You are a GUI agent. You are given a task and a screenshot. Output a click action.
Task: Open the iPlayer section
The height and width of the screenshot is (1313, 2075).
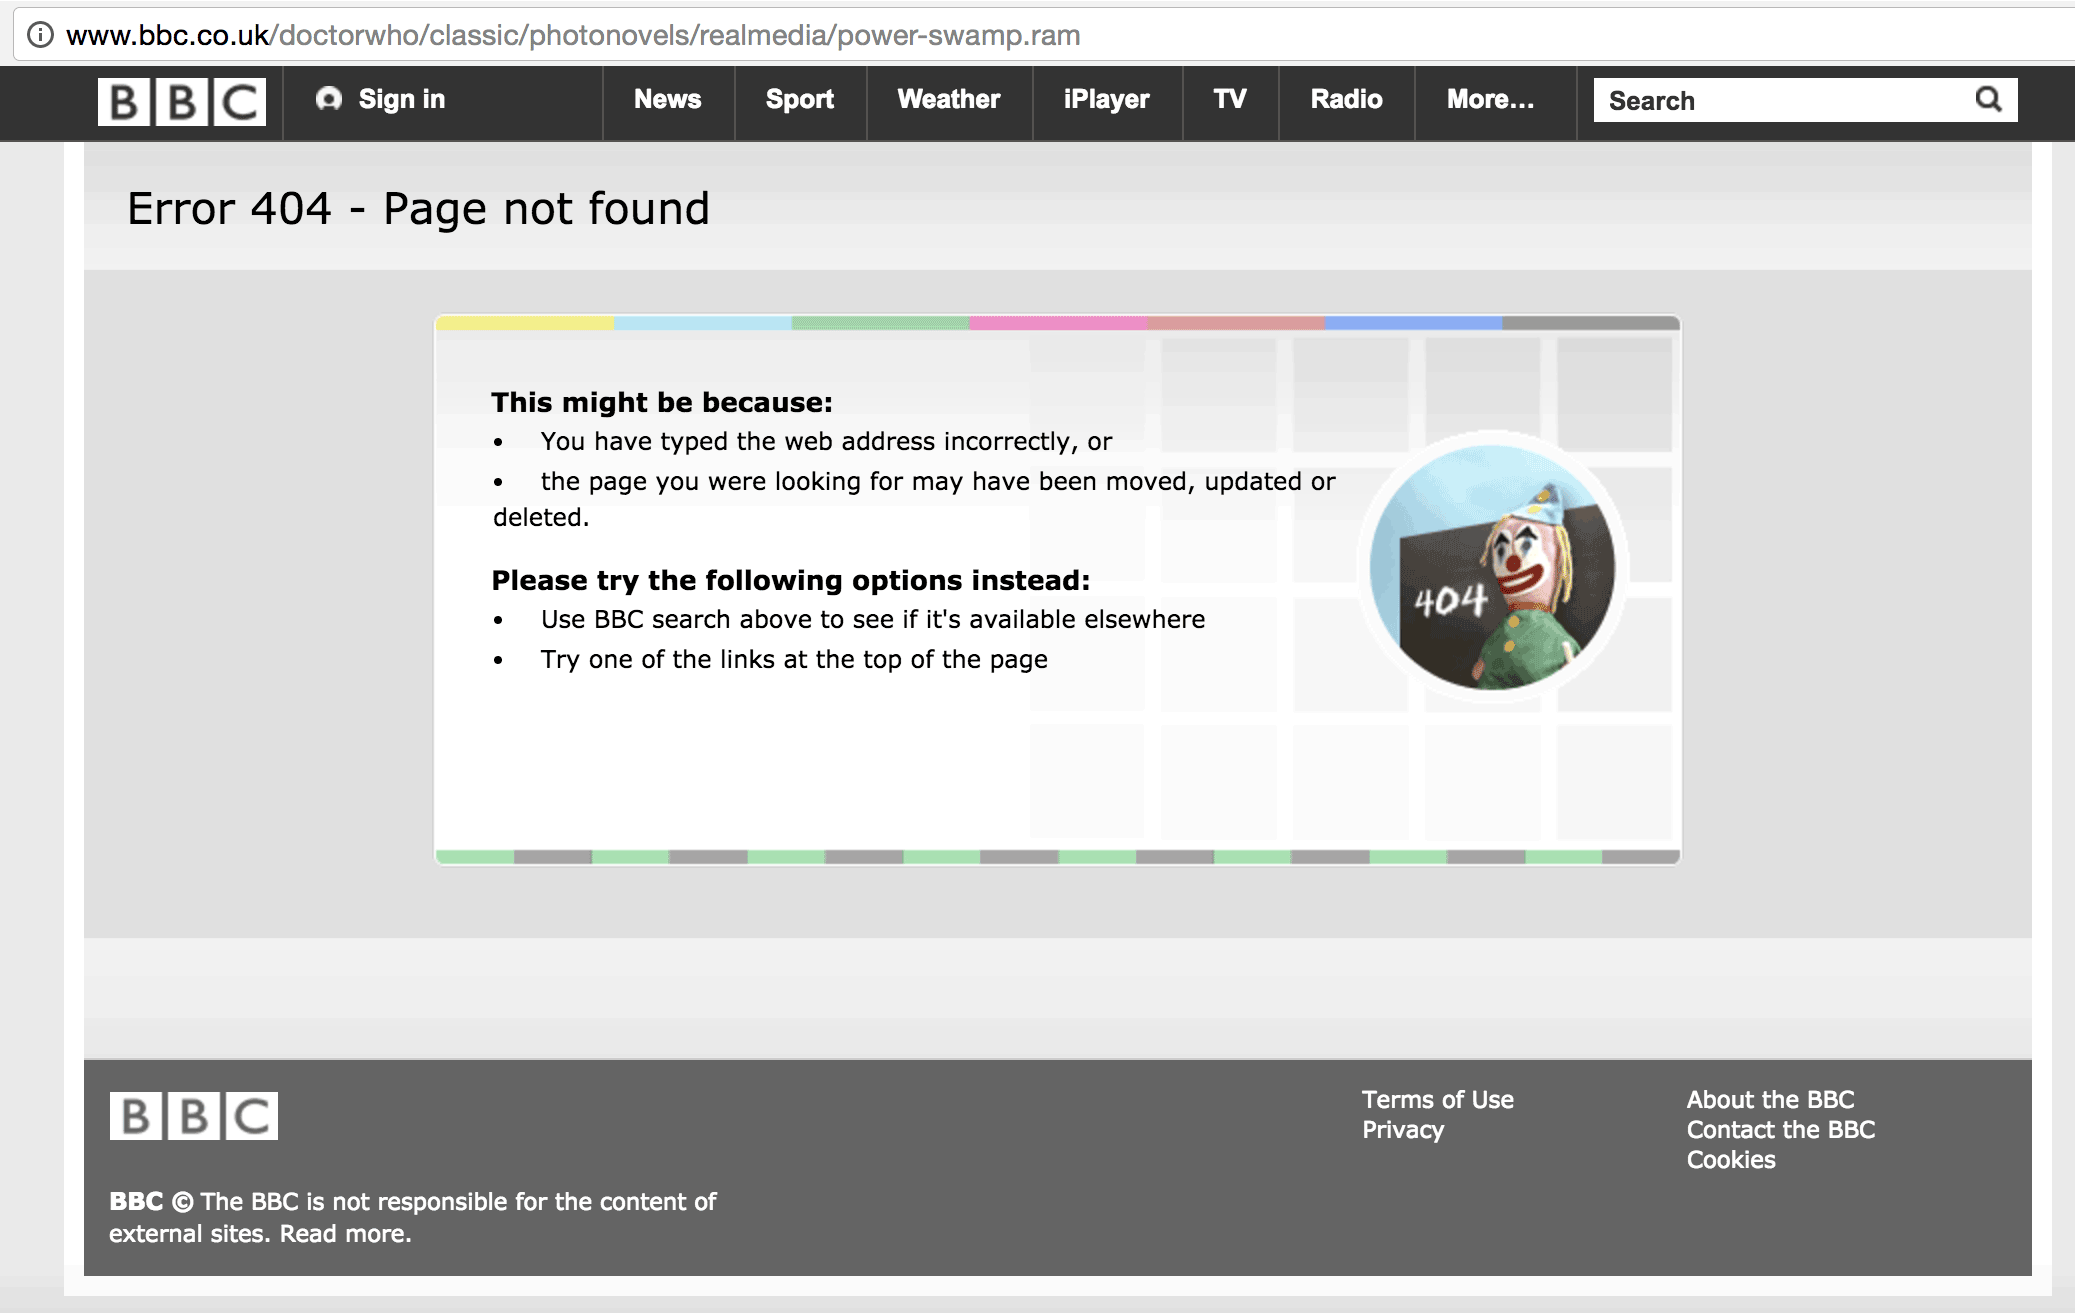point(1106,100)
